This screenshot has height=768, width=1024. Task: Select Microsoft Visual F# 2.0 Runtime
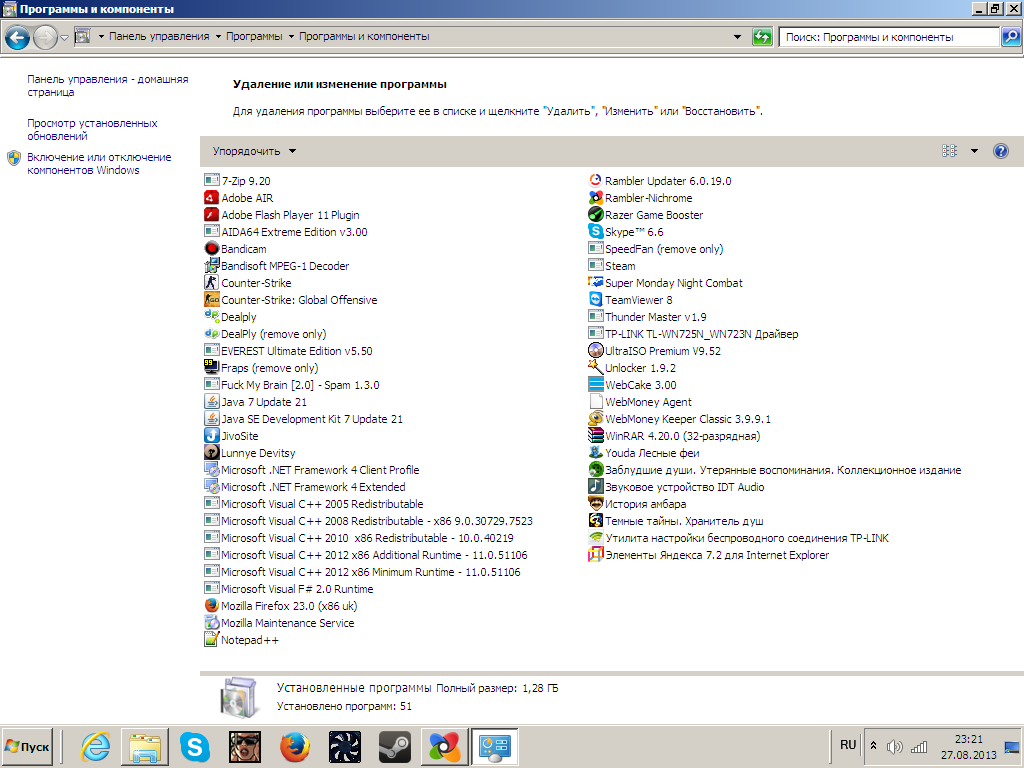pos(289,588)
